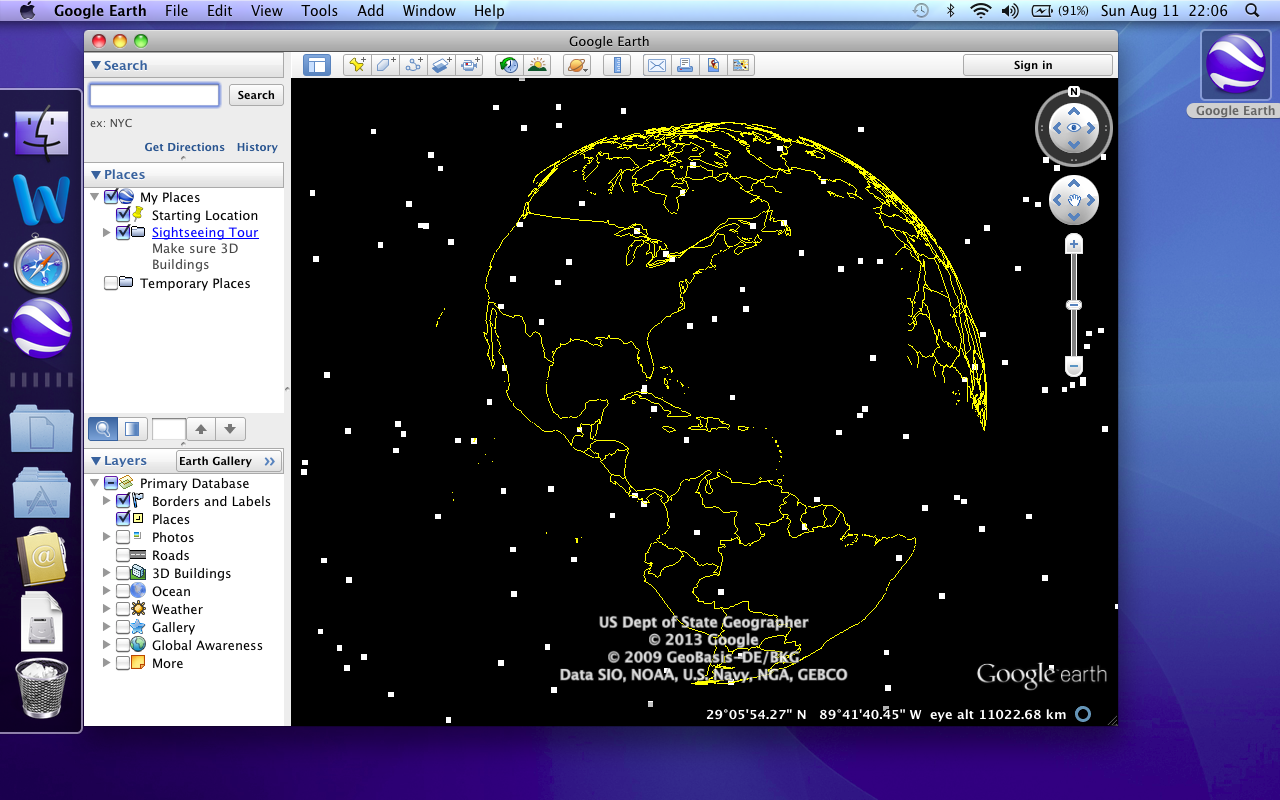
Task: Click the zoom-in plus on the zoom slider
Action: click(1074, 244)
